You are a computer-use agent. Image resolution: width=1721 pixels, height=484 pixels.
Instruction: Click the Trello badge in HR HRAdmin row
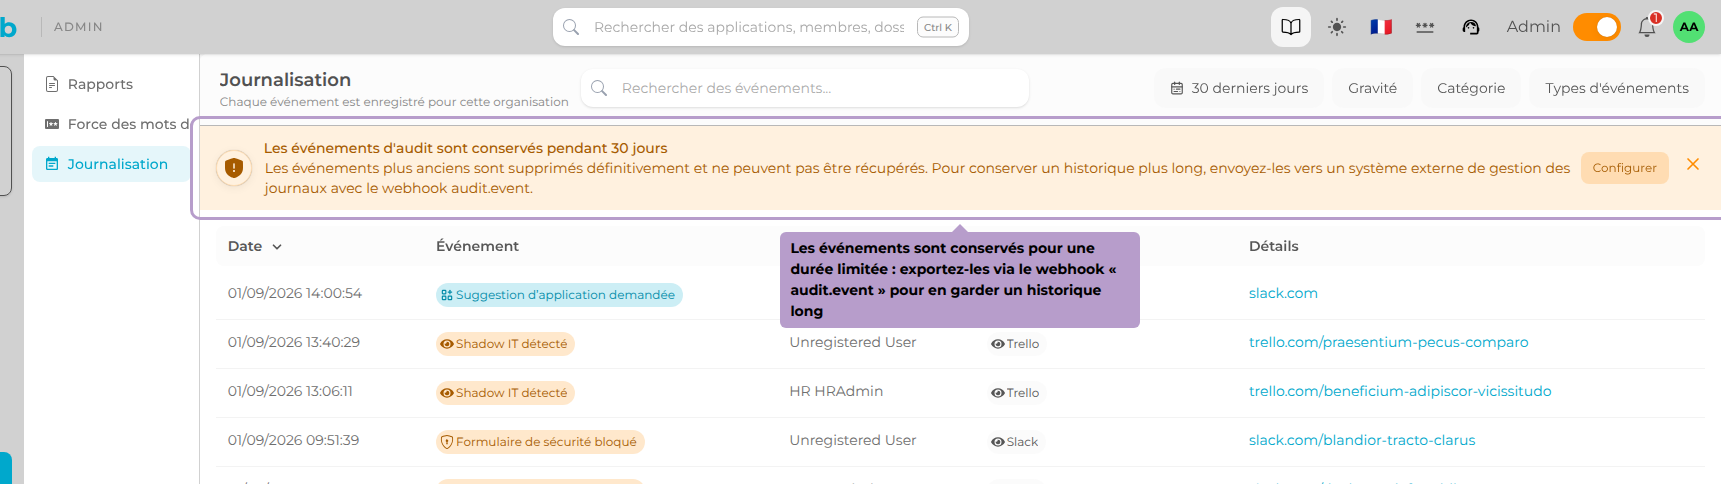tap(1015, 393)
